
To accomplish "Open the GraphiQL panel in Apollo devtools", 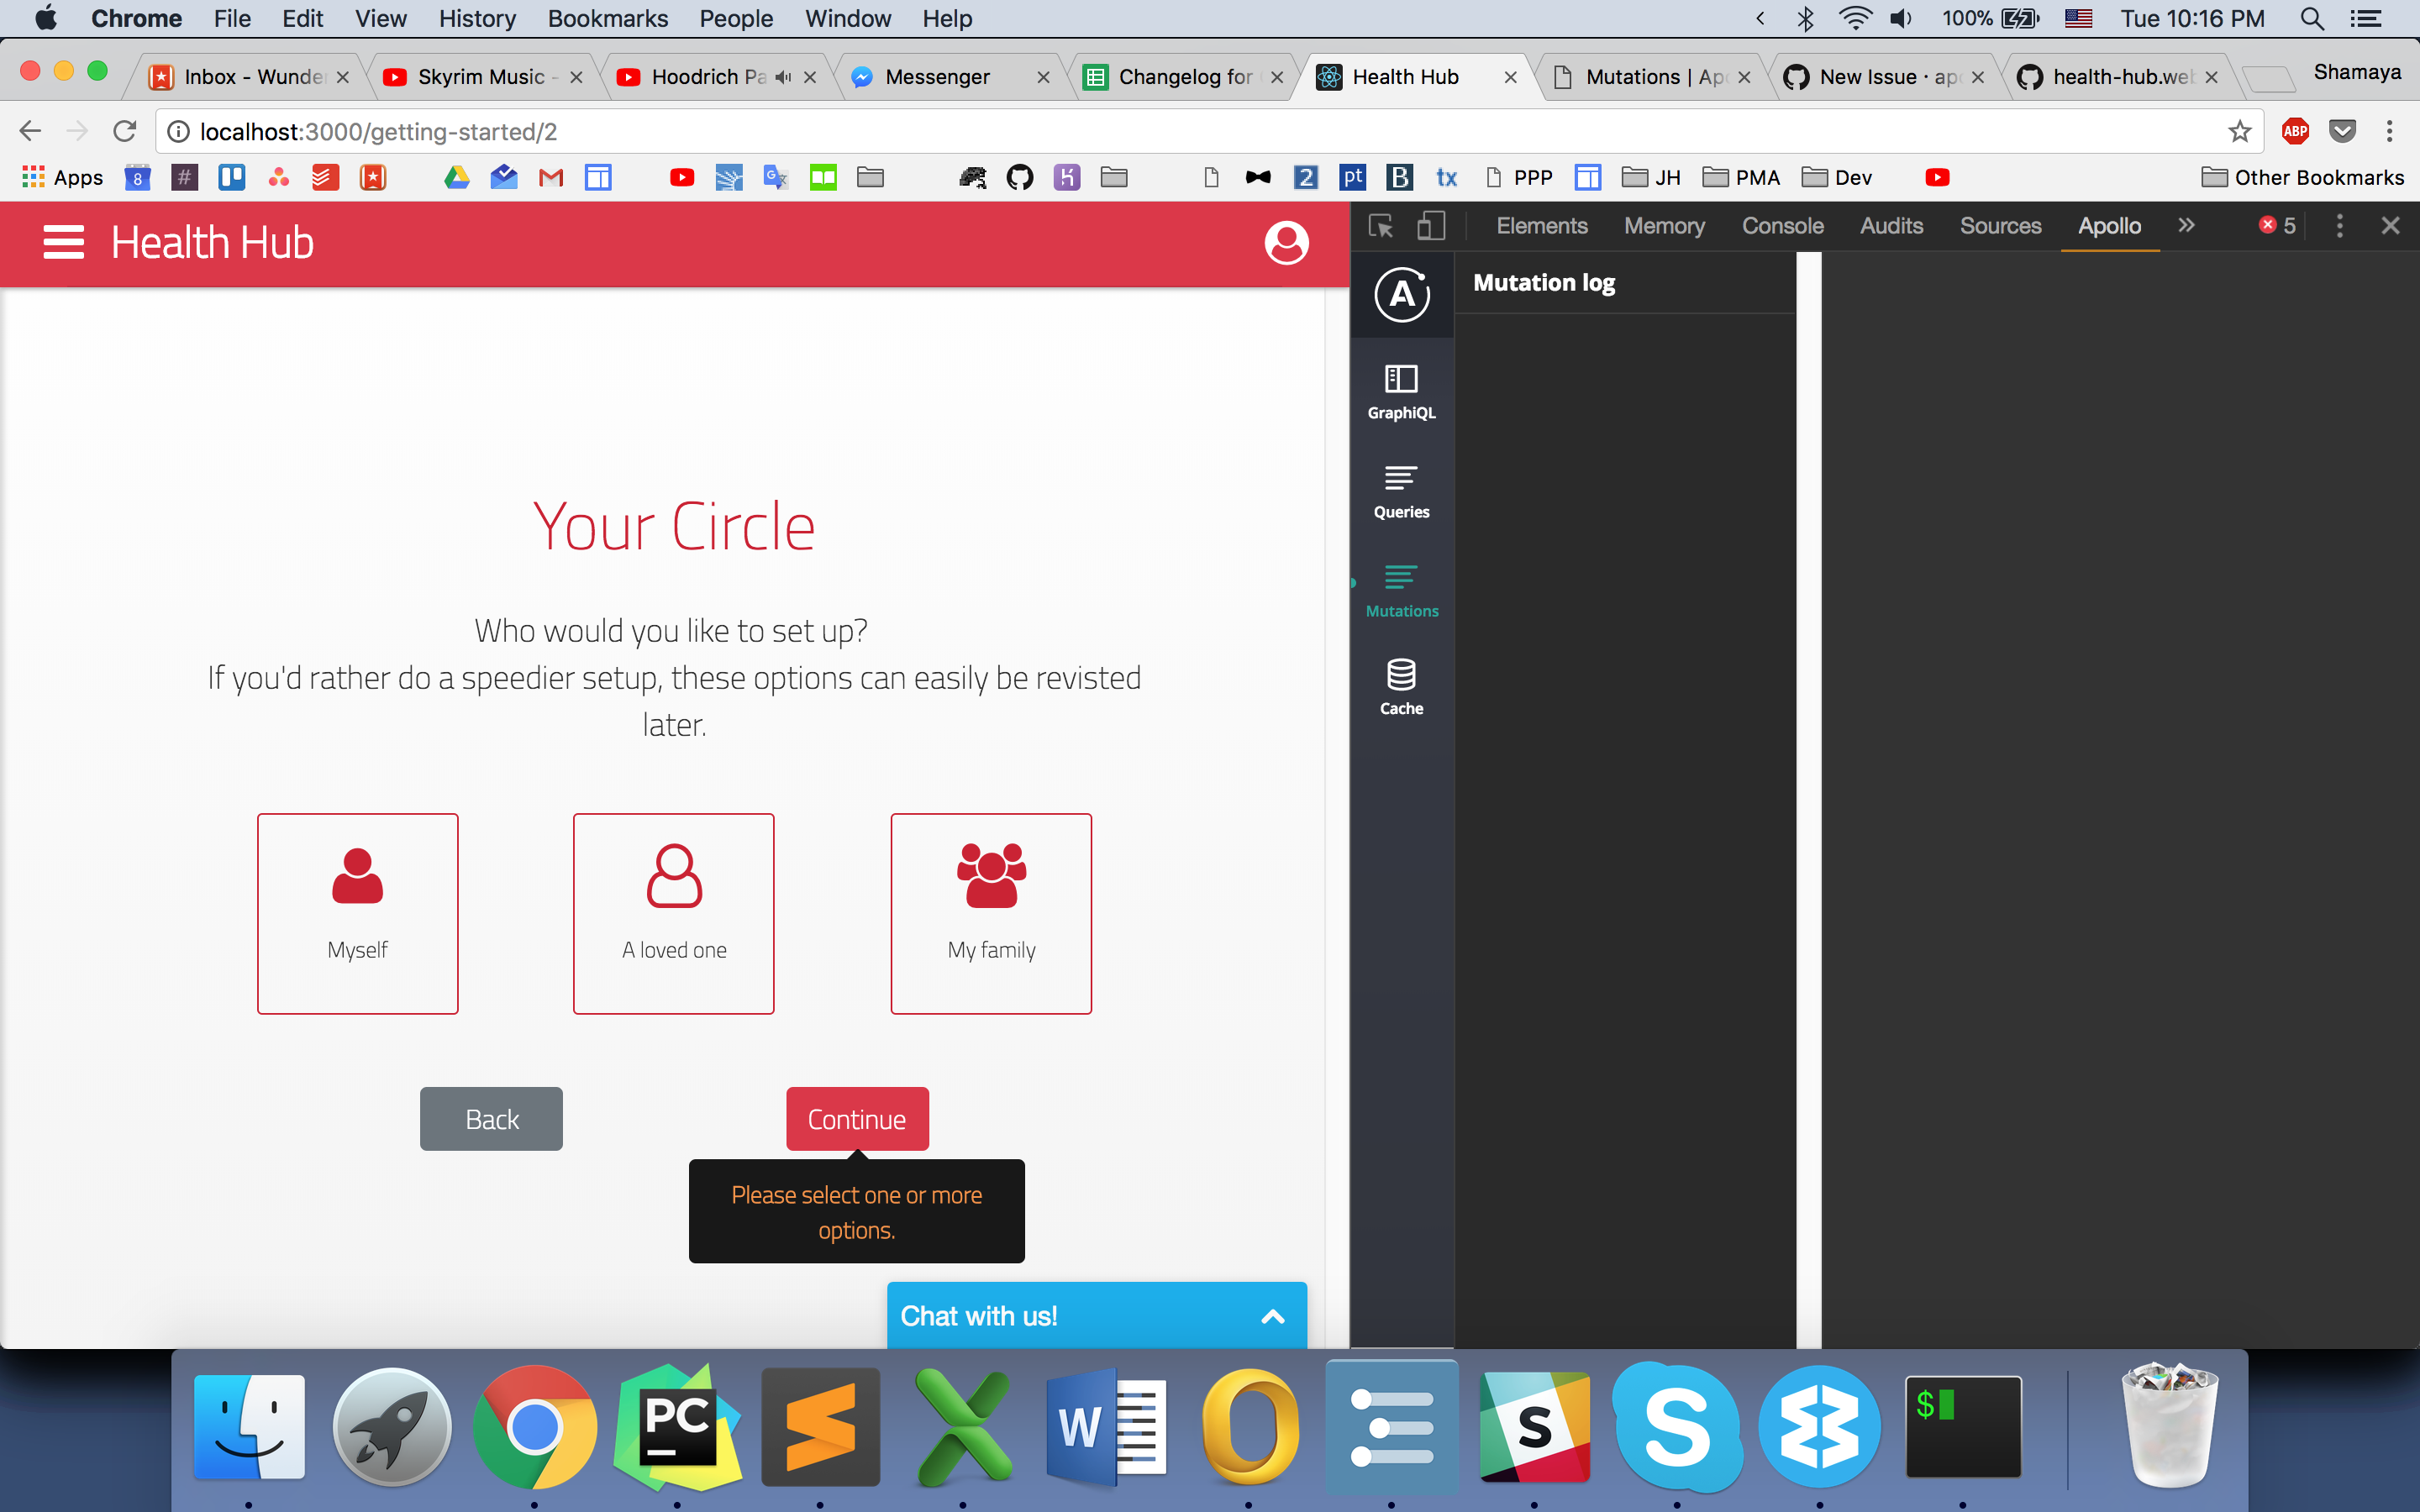I will (x=1401, y=391).
